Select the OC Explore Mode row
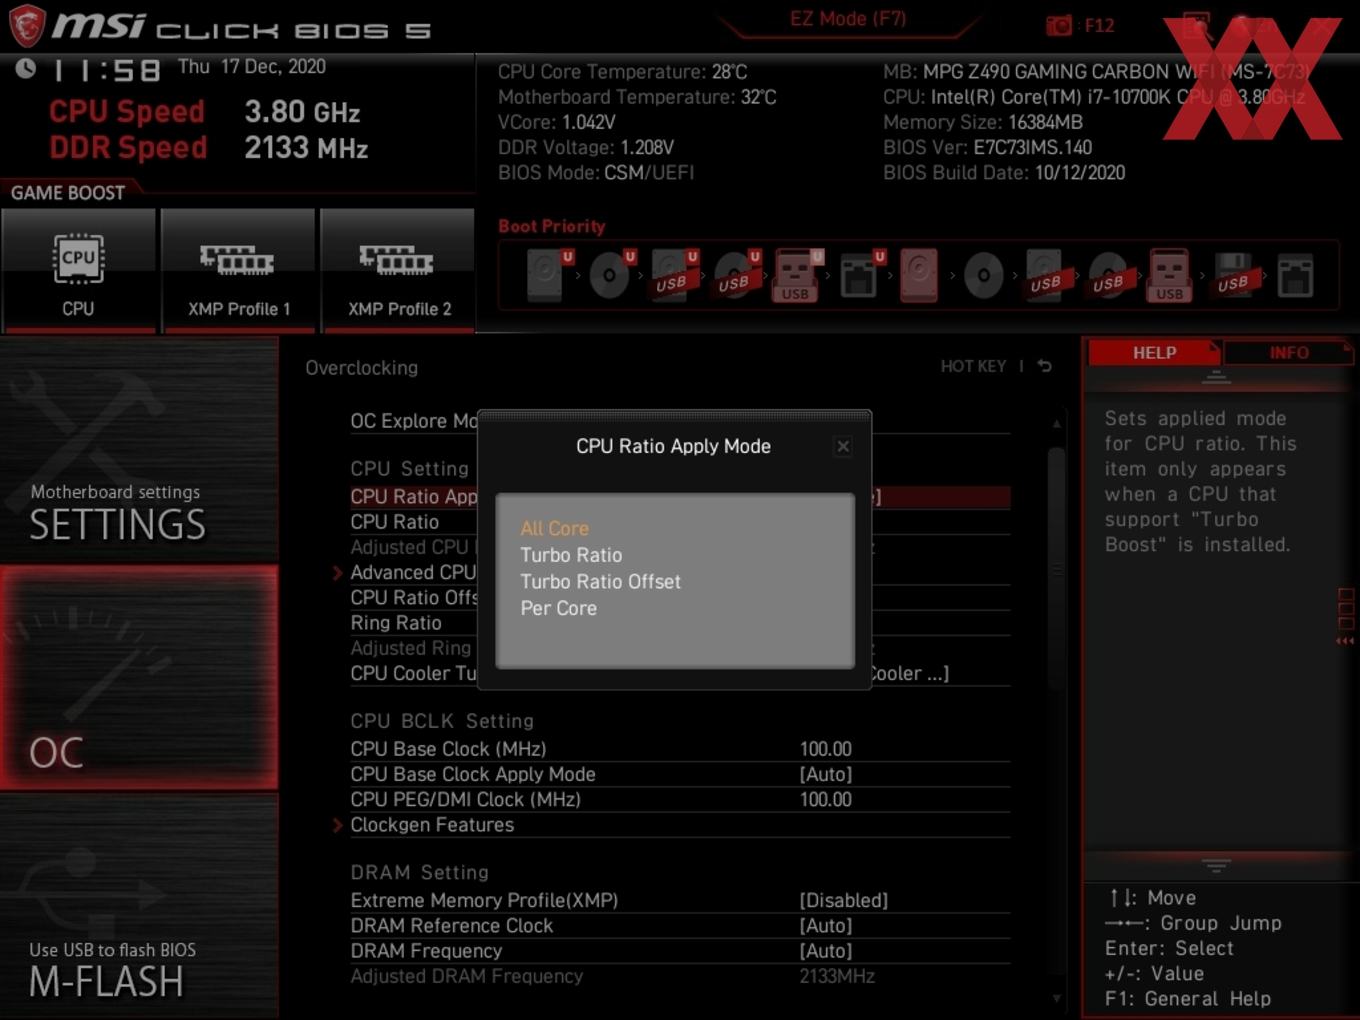1360x1020 pixels. click(414, 421)
